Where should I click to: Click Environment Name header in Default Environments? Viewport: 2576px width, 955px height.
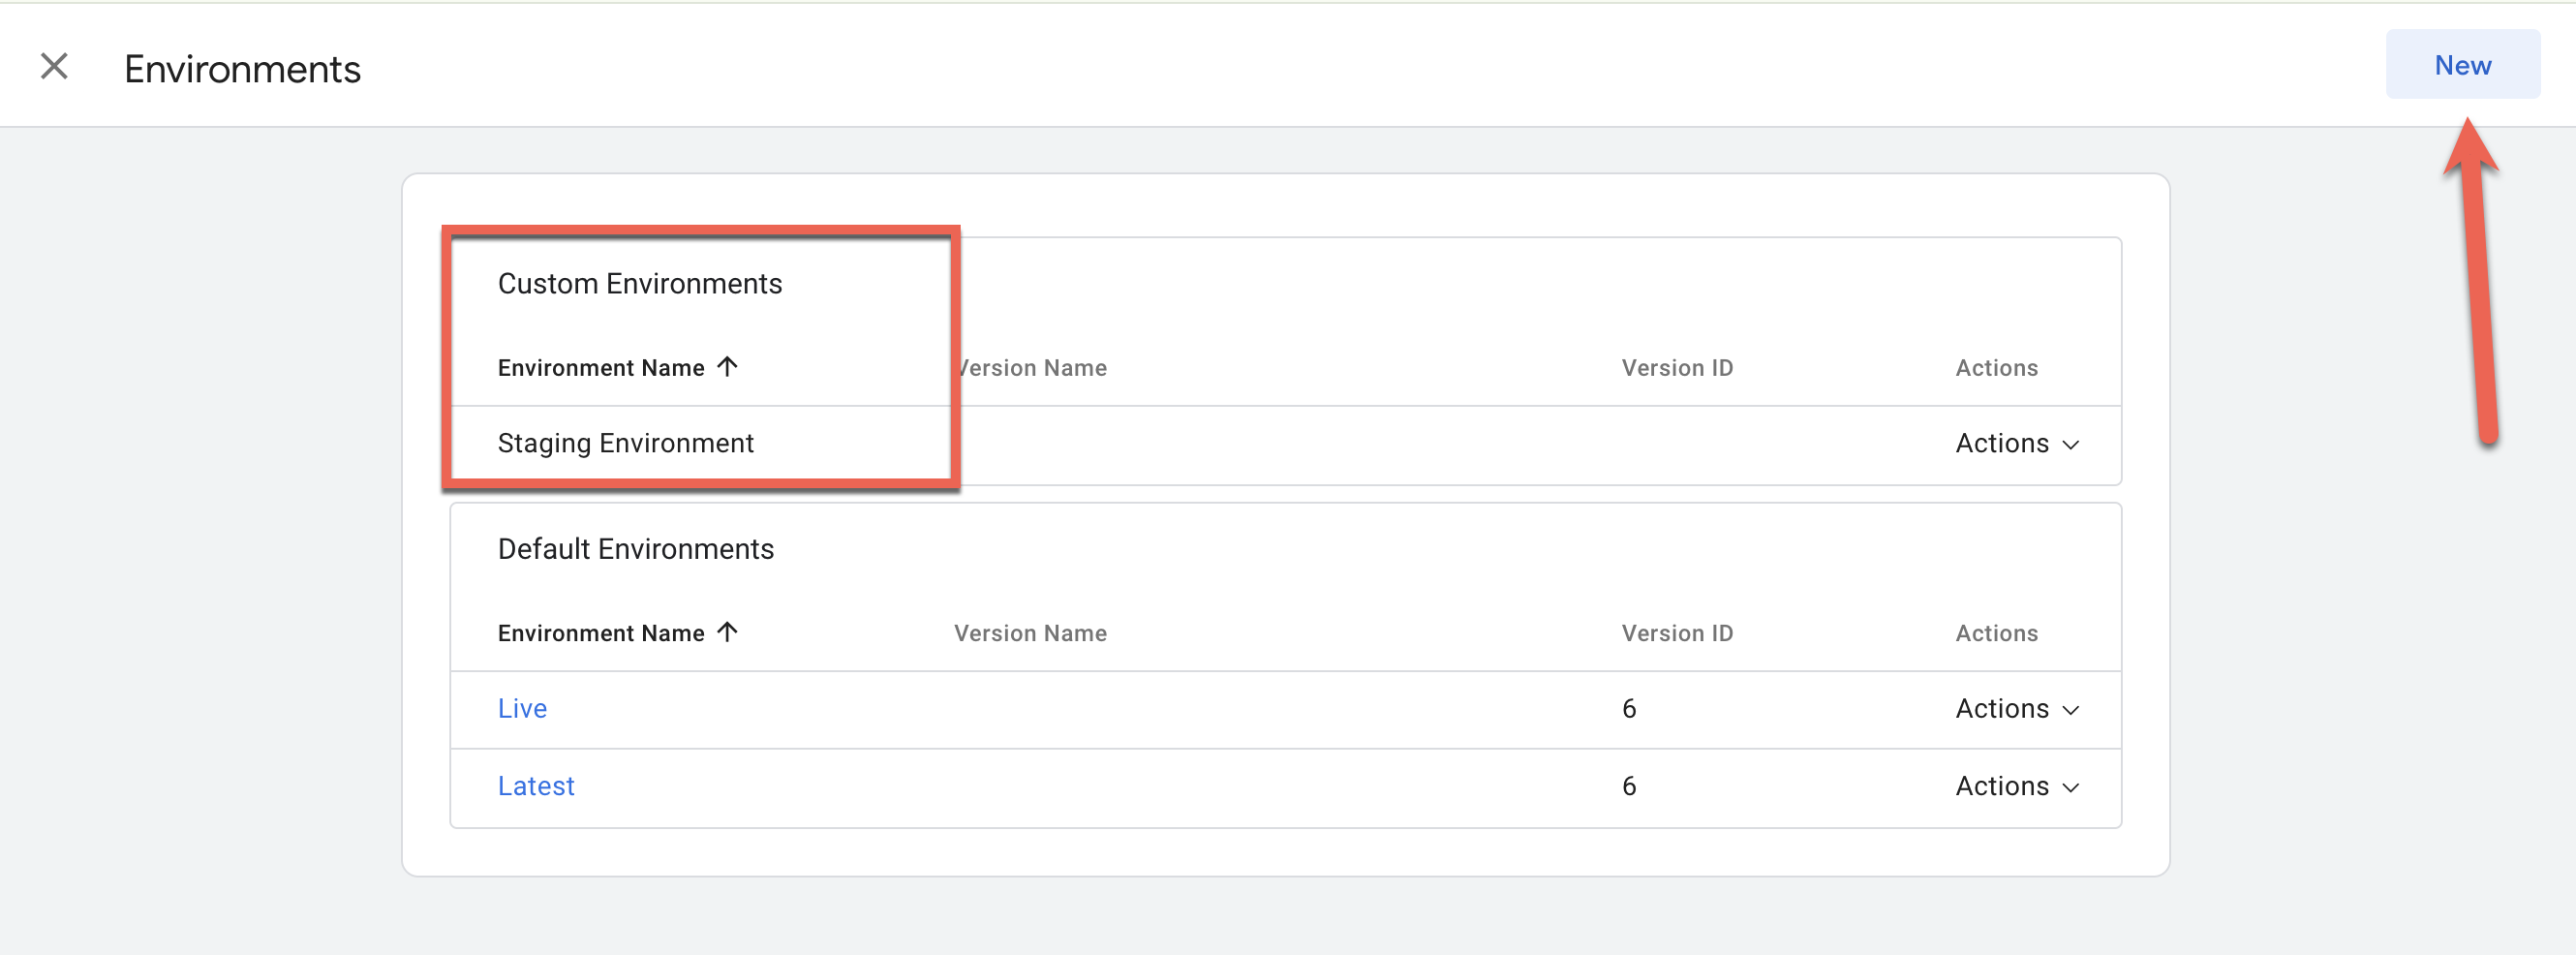click(x=601, y=633)
